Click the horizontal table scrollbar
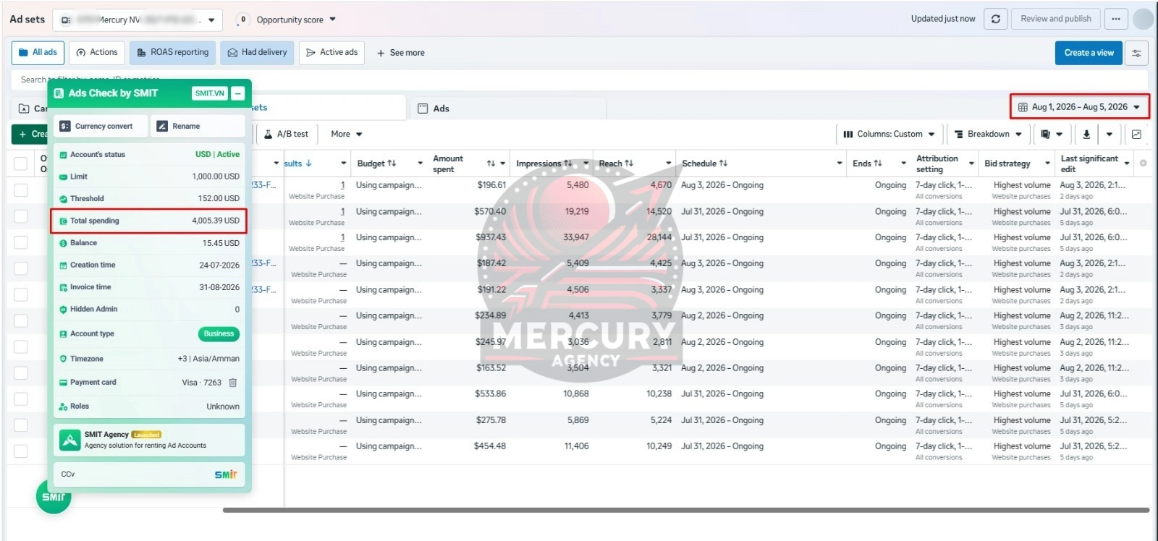The height and width of the screenshot is (541, 1158). 685,509
